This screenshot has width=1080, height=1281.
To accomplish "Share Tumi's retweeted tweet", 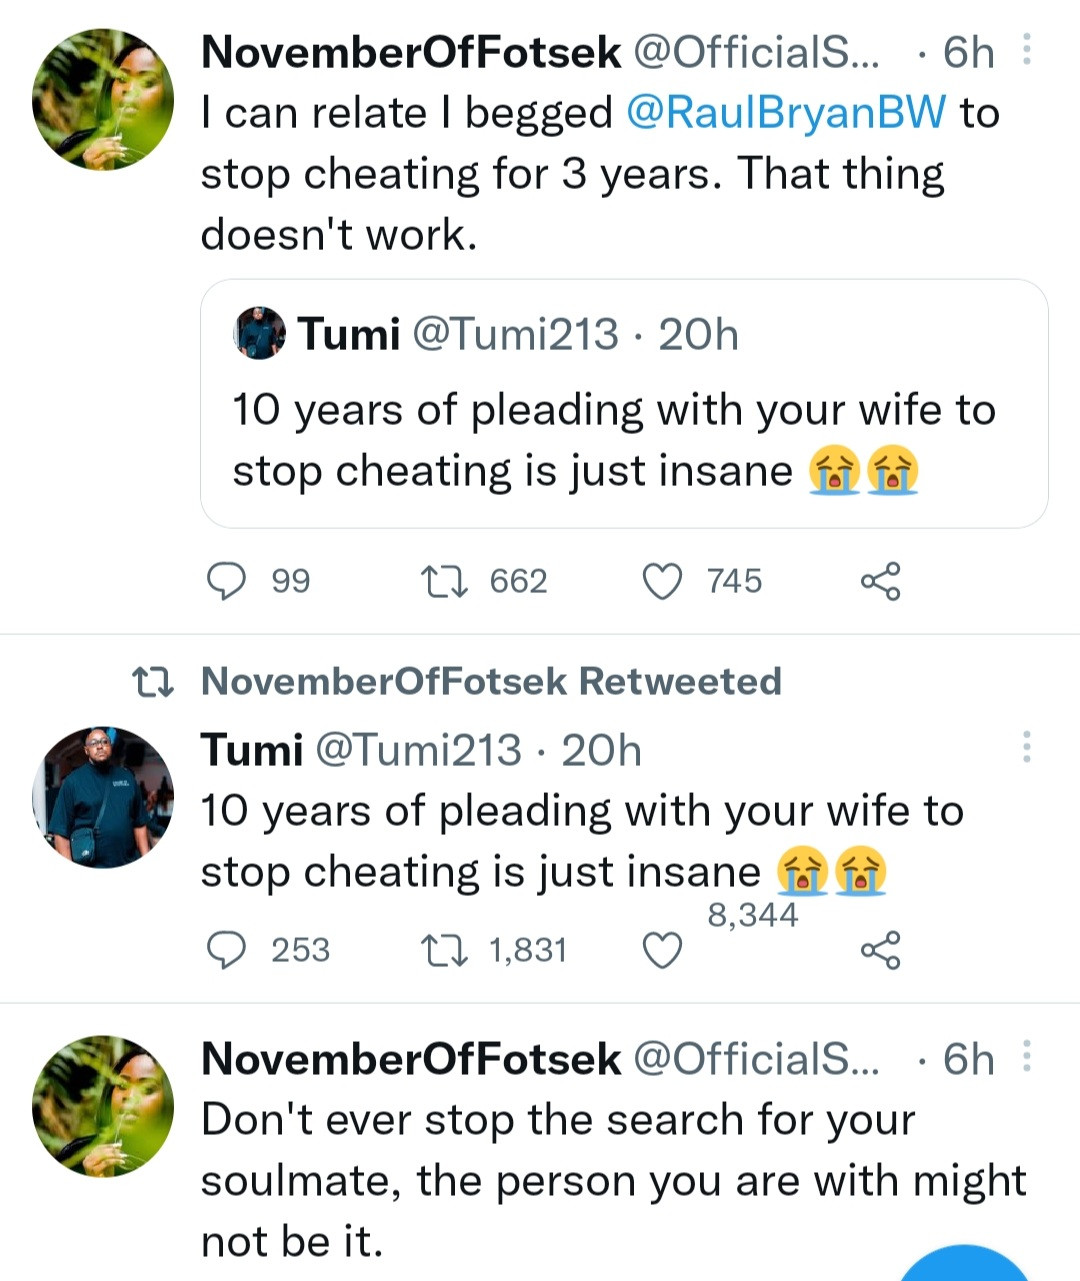I will point(880,950).
